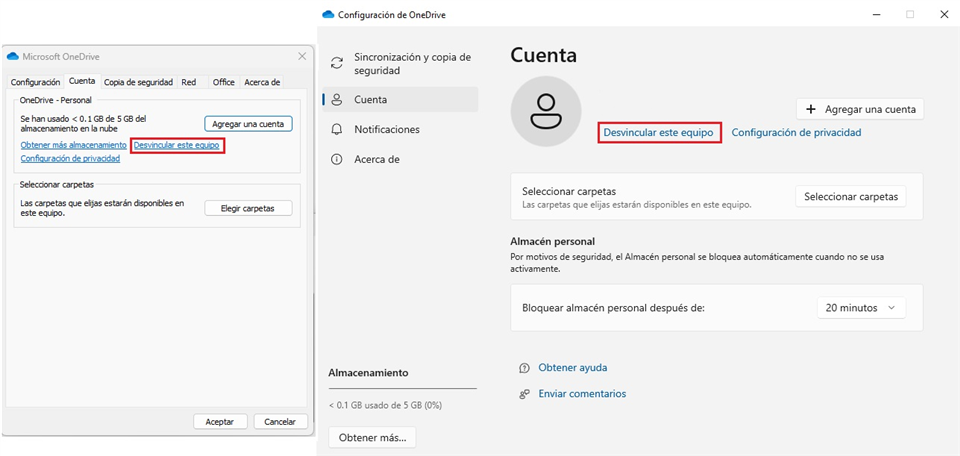Click the Elegir carpetas button
Image resolution: width=960 pixels, height=456 pixels.
click(248, 208)
